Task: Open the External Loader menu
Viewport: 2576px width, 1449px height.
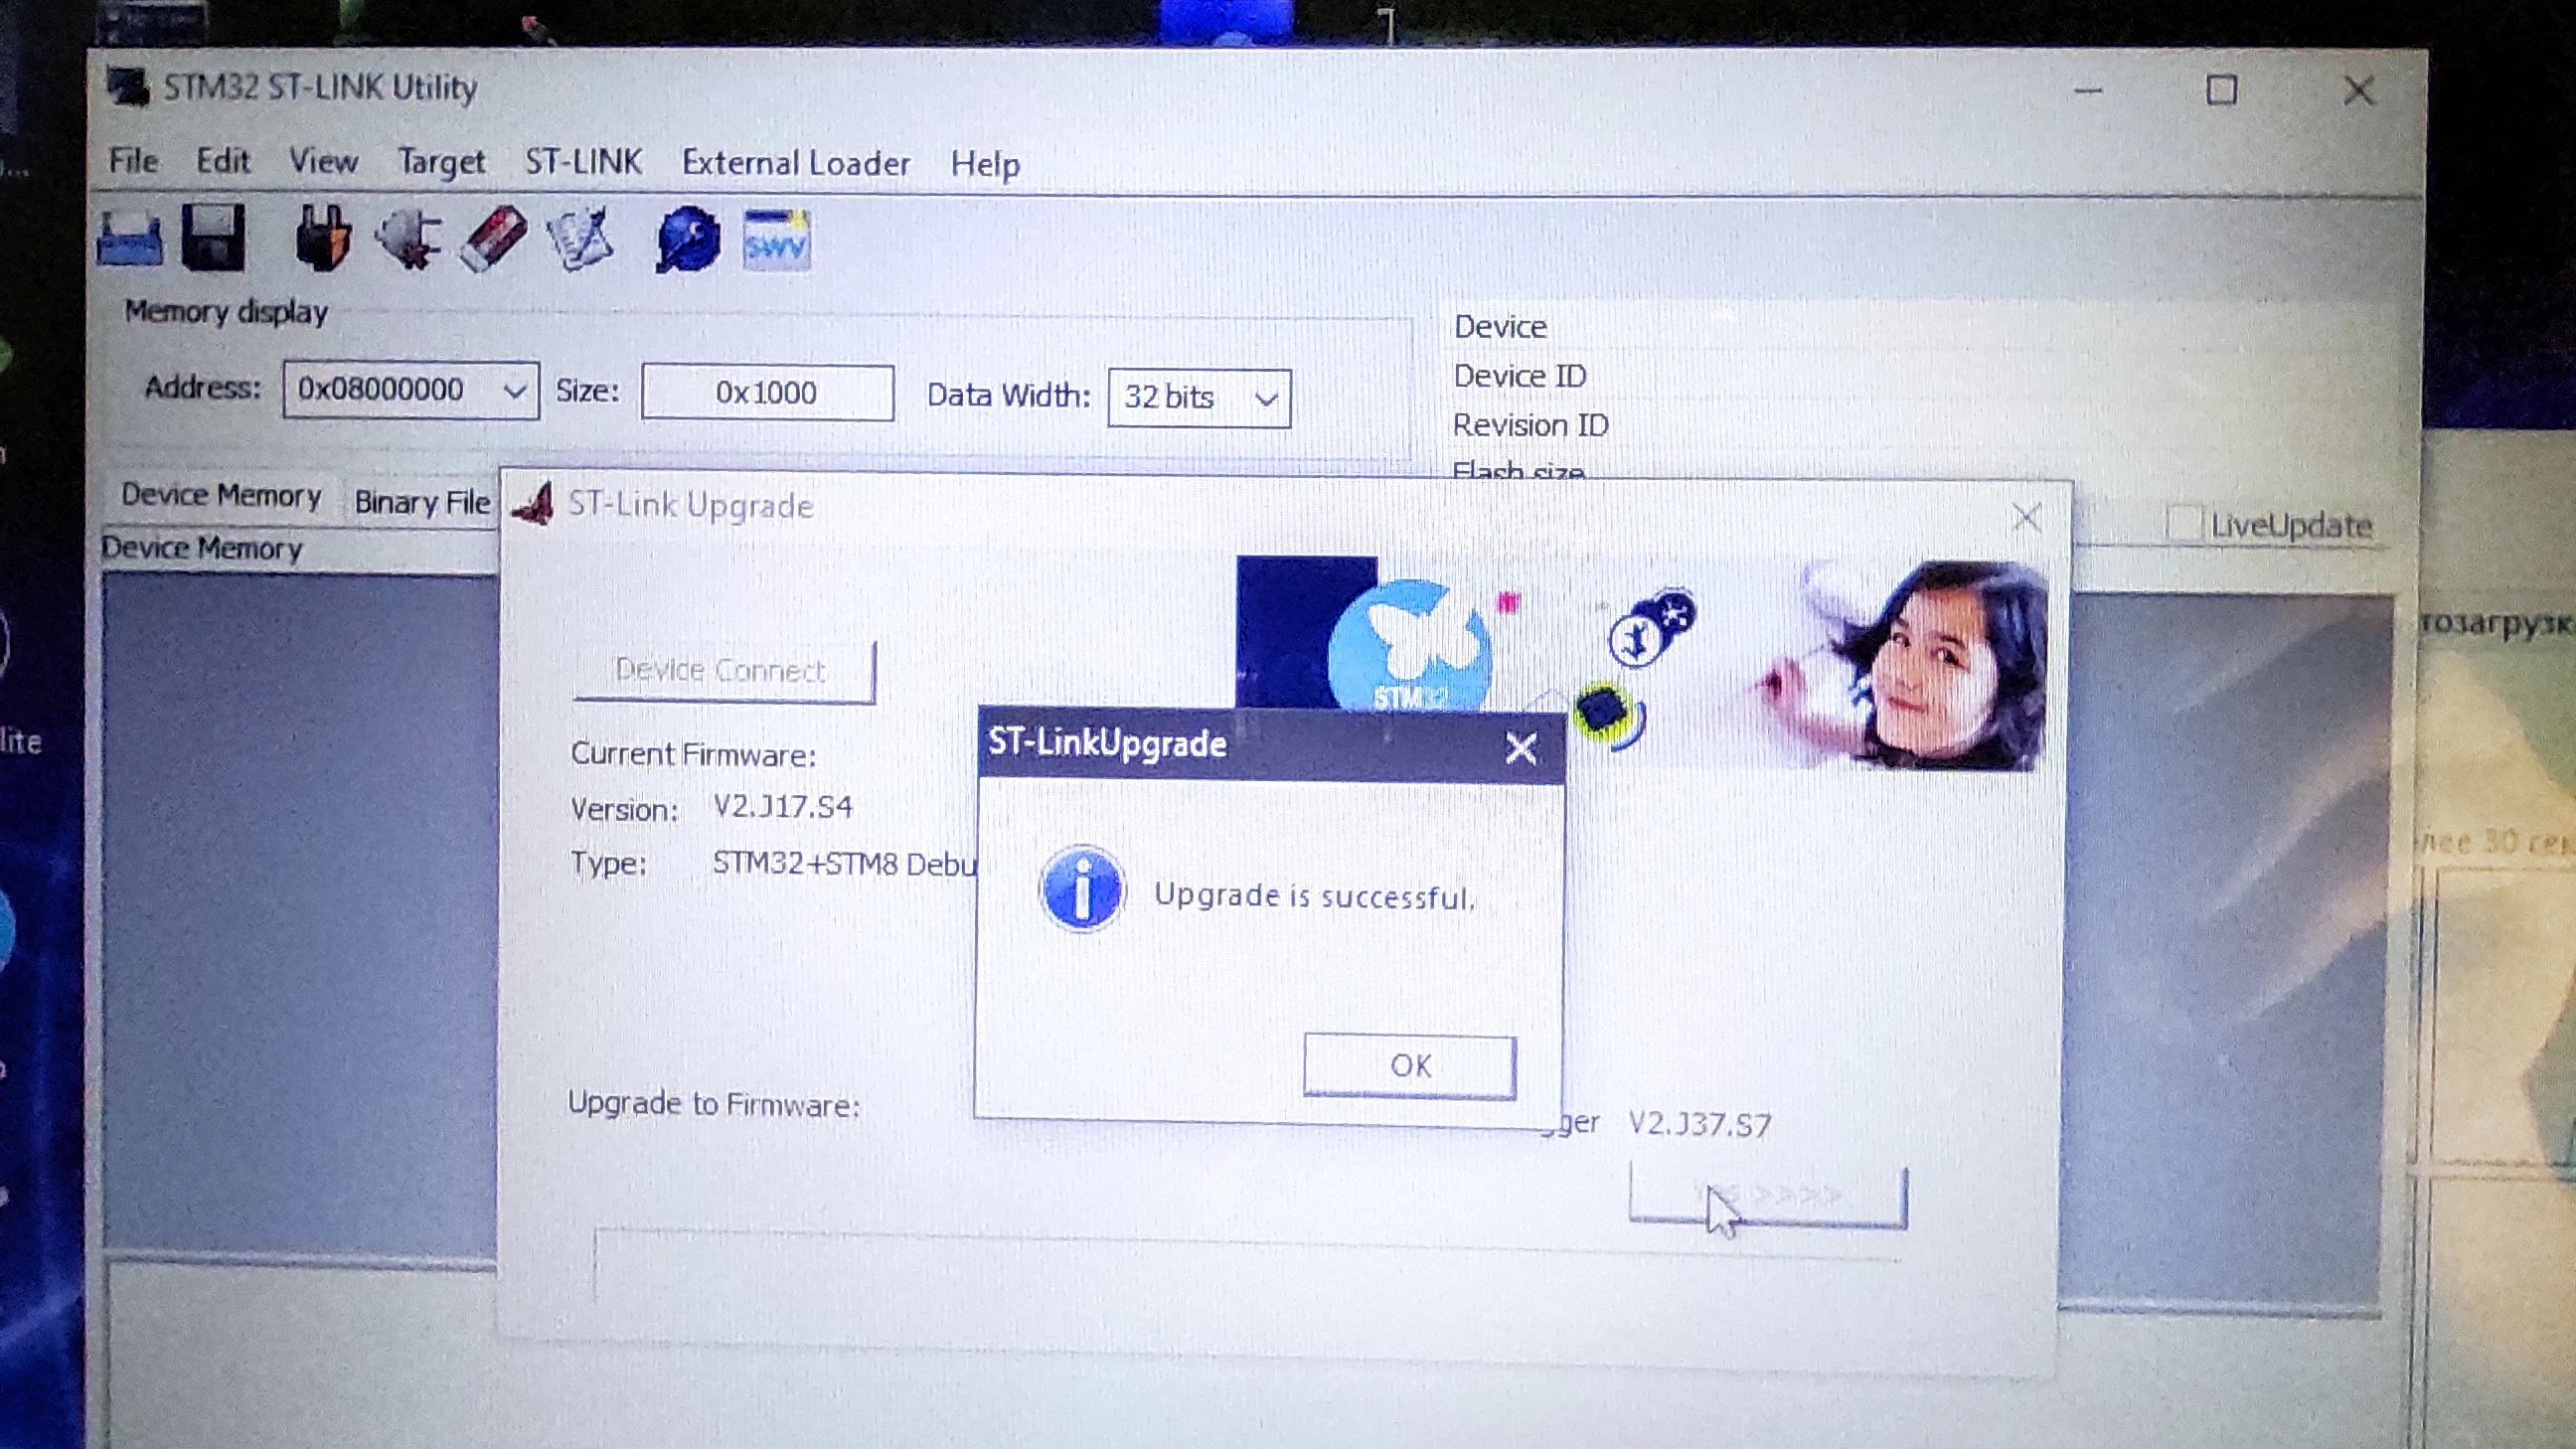Action: tap(796, 163)
